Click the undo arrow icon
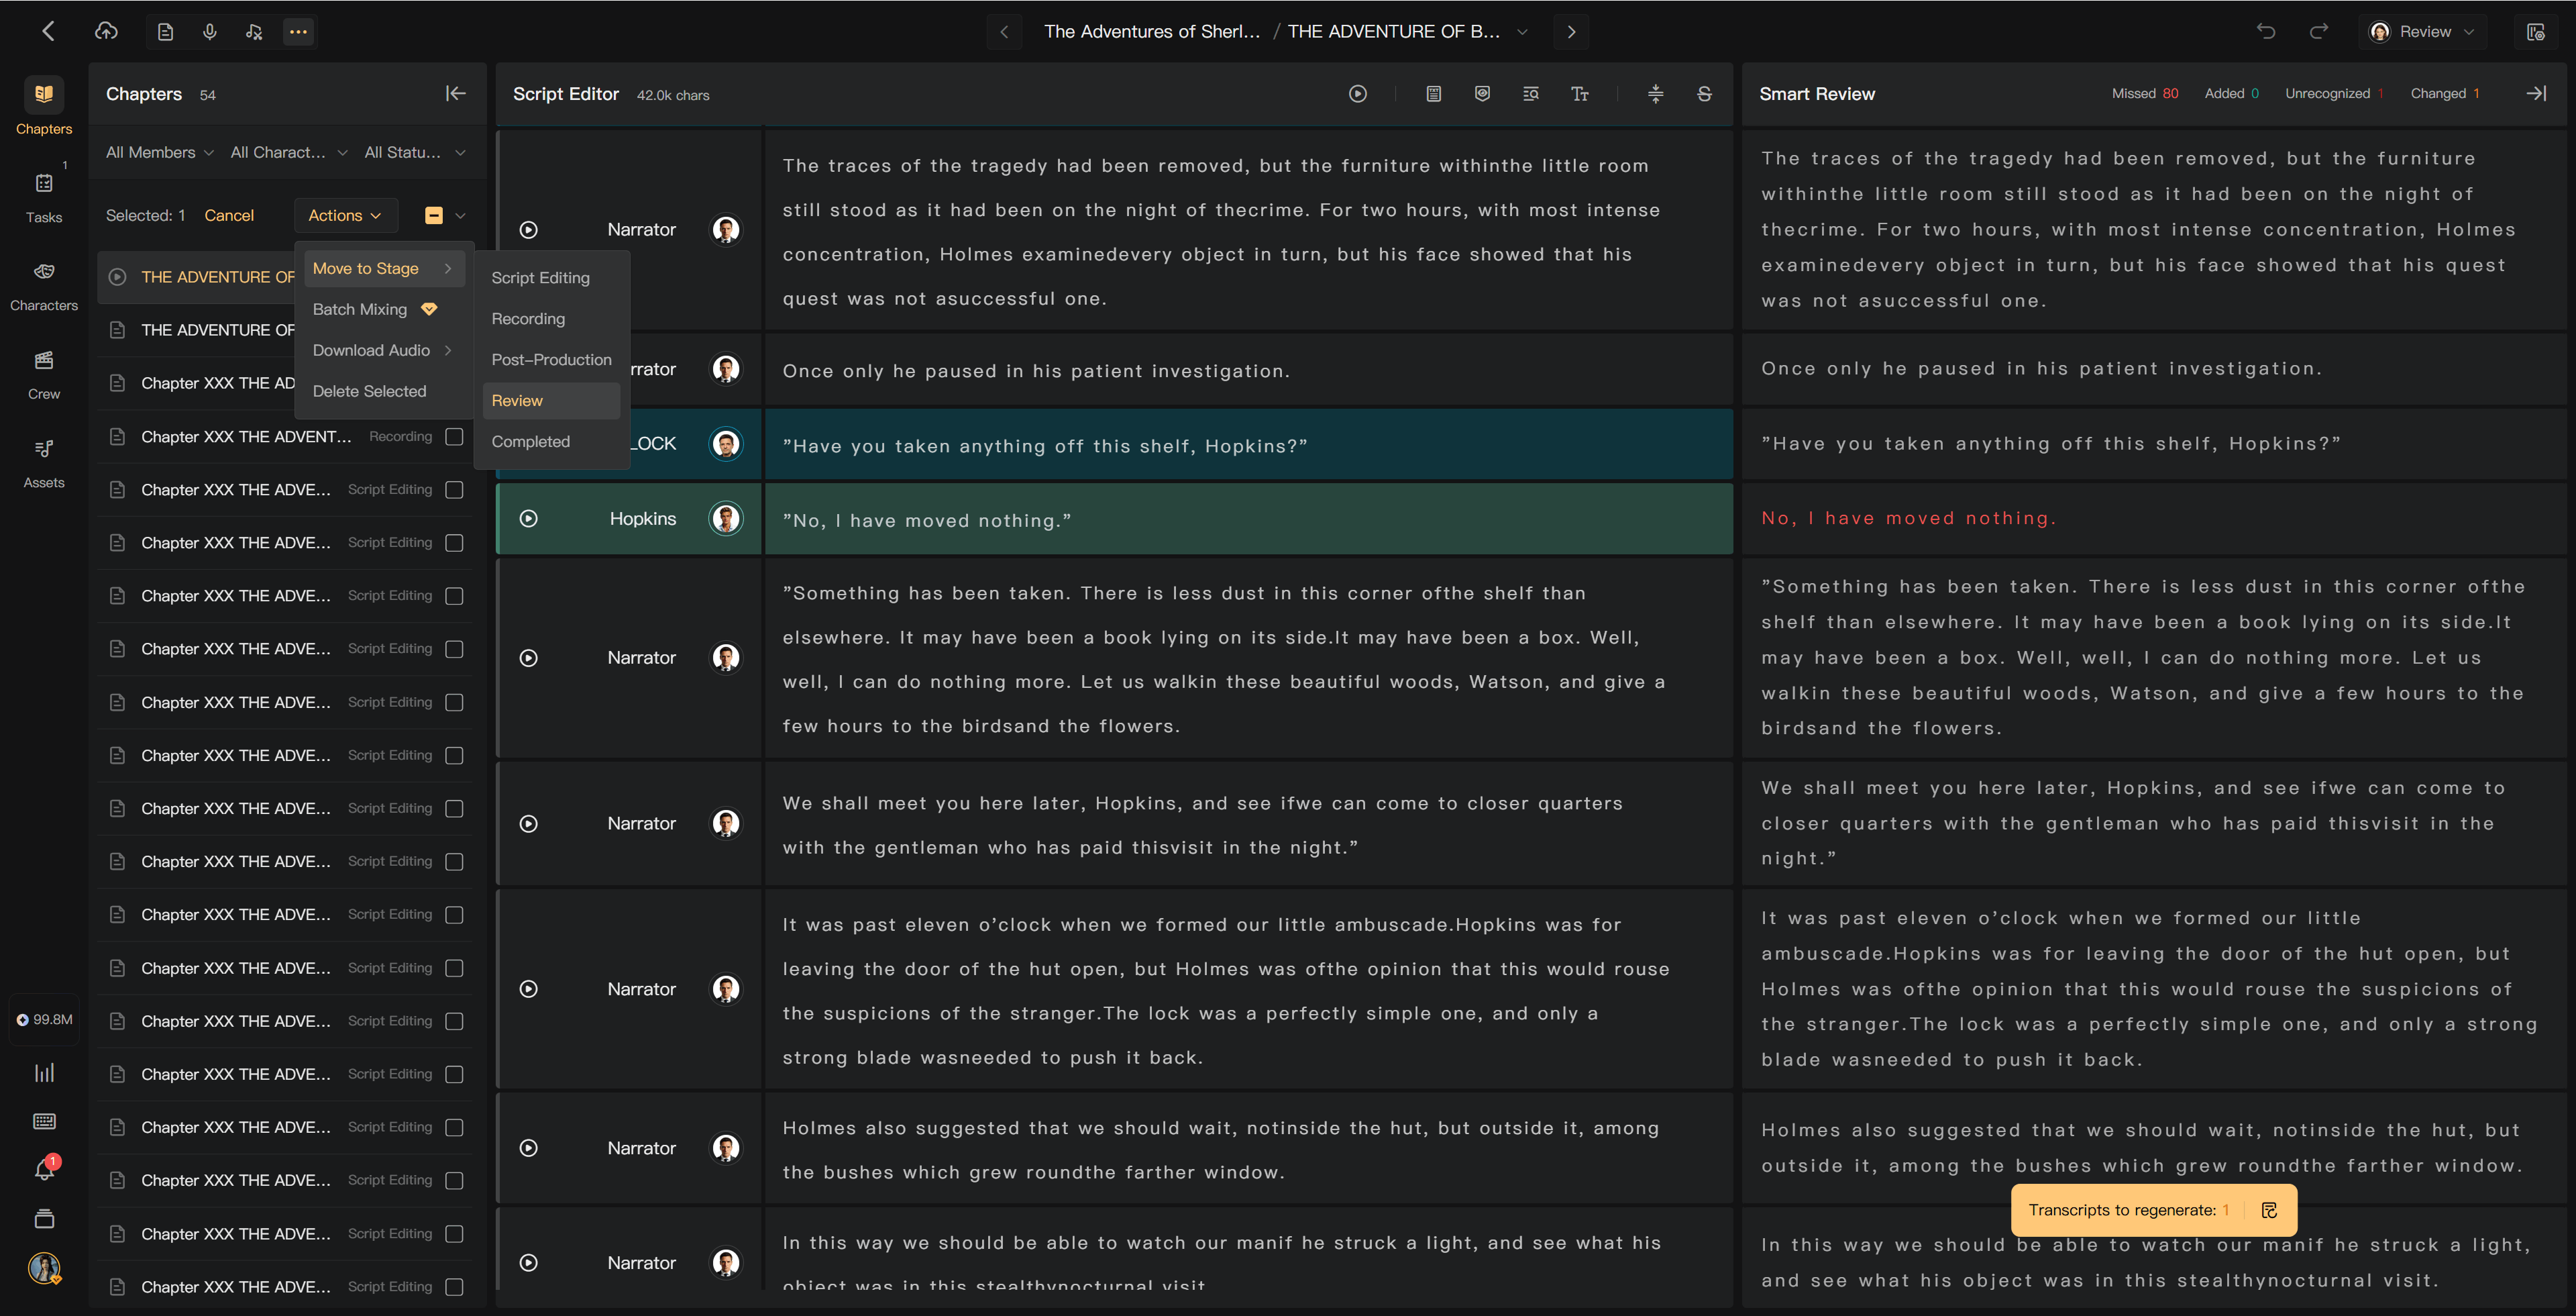 (2266, 32)
